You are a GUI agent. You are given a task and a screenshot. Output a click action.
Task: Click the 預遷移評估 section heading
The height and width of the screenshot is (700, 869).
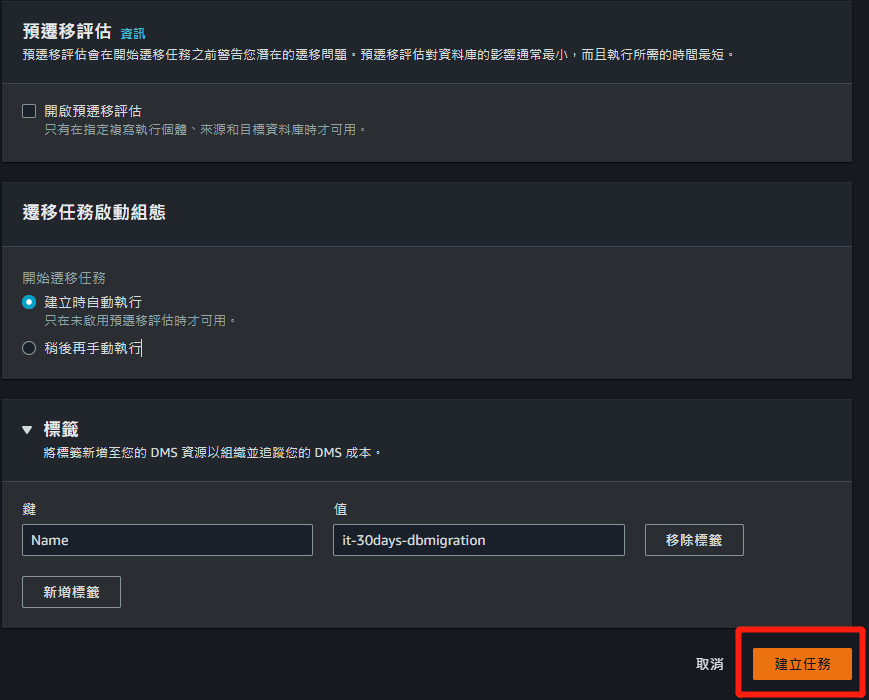coord(67,32)
